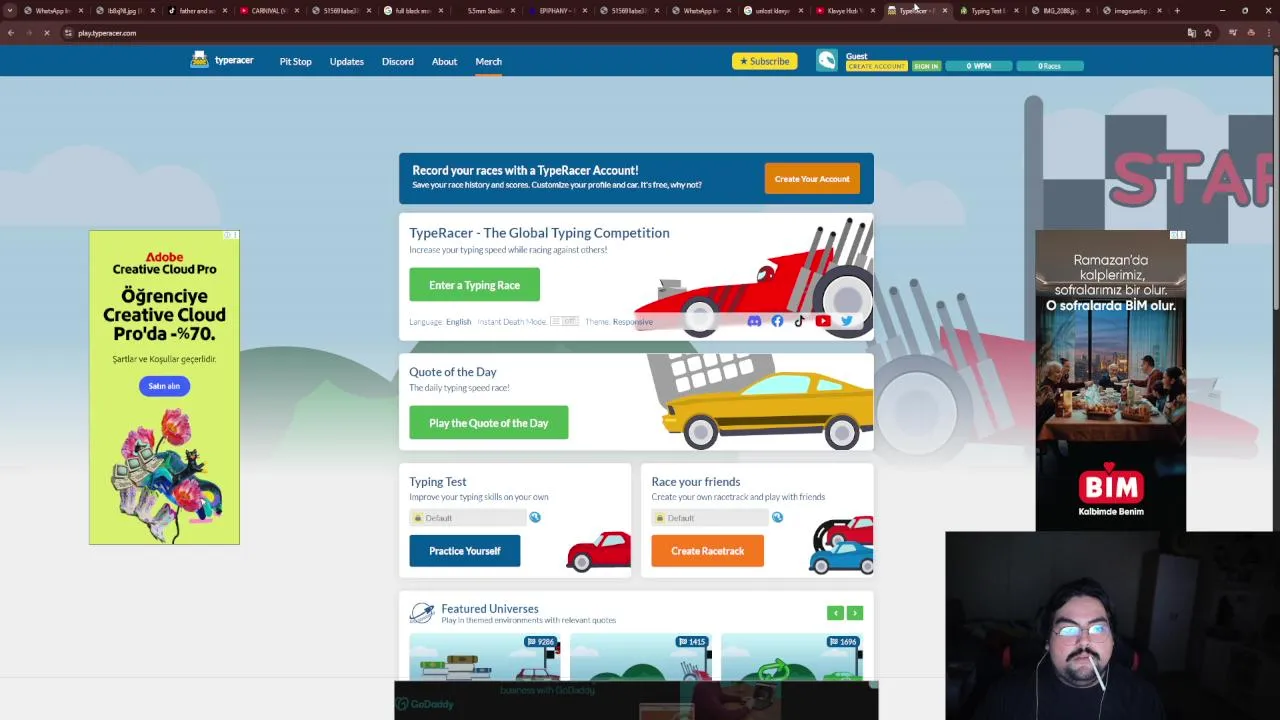This screenshot has width=1280, height=720.
Task: Open browser tab search dropdown
Action: point(10,10)
